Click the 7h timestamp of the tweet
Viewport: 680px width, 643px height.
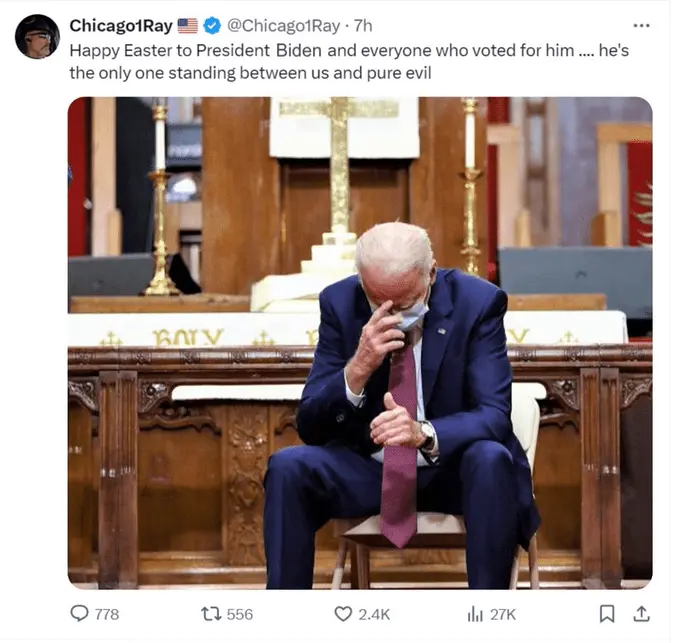(363, 26)
